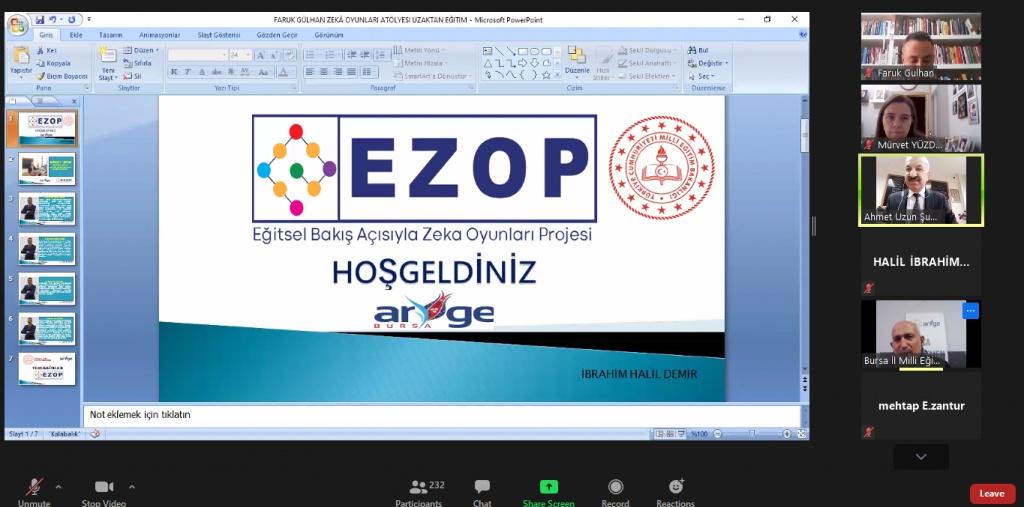The height and width of the screenshot is (507, 1024).
Task: Align text left in Paragraf group
Action: point(310,72)
